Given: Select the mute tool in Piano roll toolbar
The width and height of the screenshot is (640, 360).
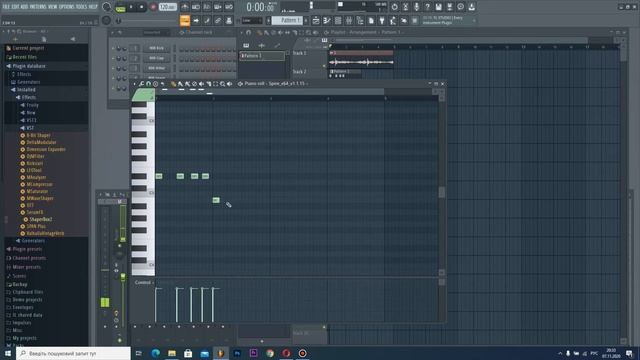Looking at the screenshot, I should (x=201, y=84).
